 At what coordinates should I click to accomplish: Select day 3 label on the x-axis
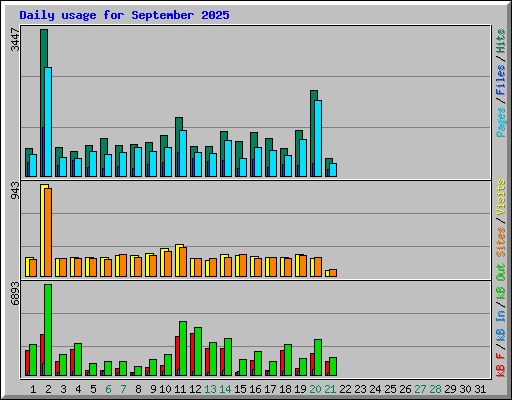click(63, 389)
